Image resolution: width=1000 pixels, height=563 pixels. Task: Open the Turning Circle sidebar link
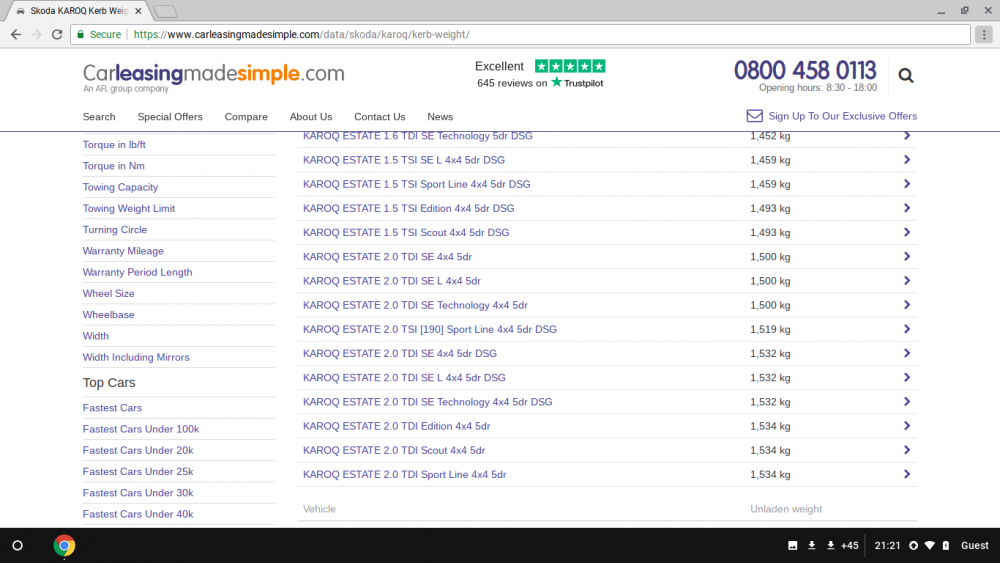[x=114, y=230]
